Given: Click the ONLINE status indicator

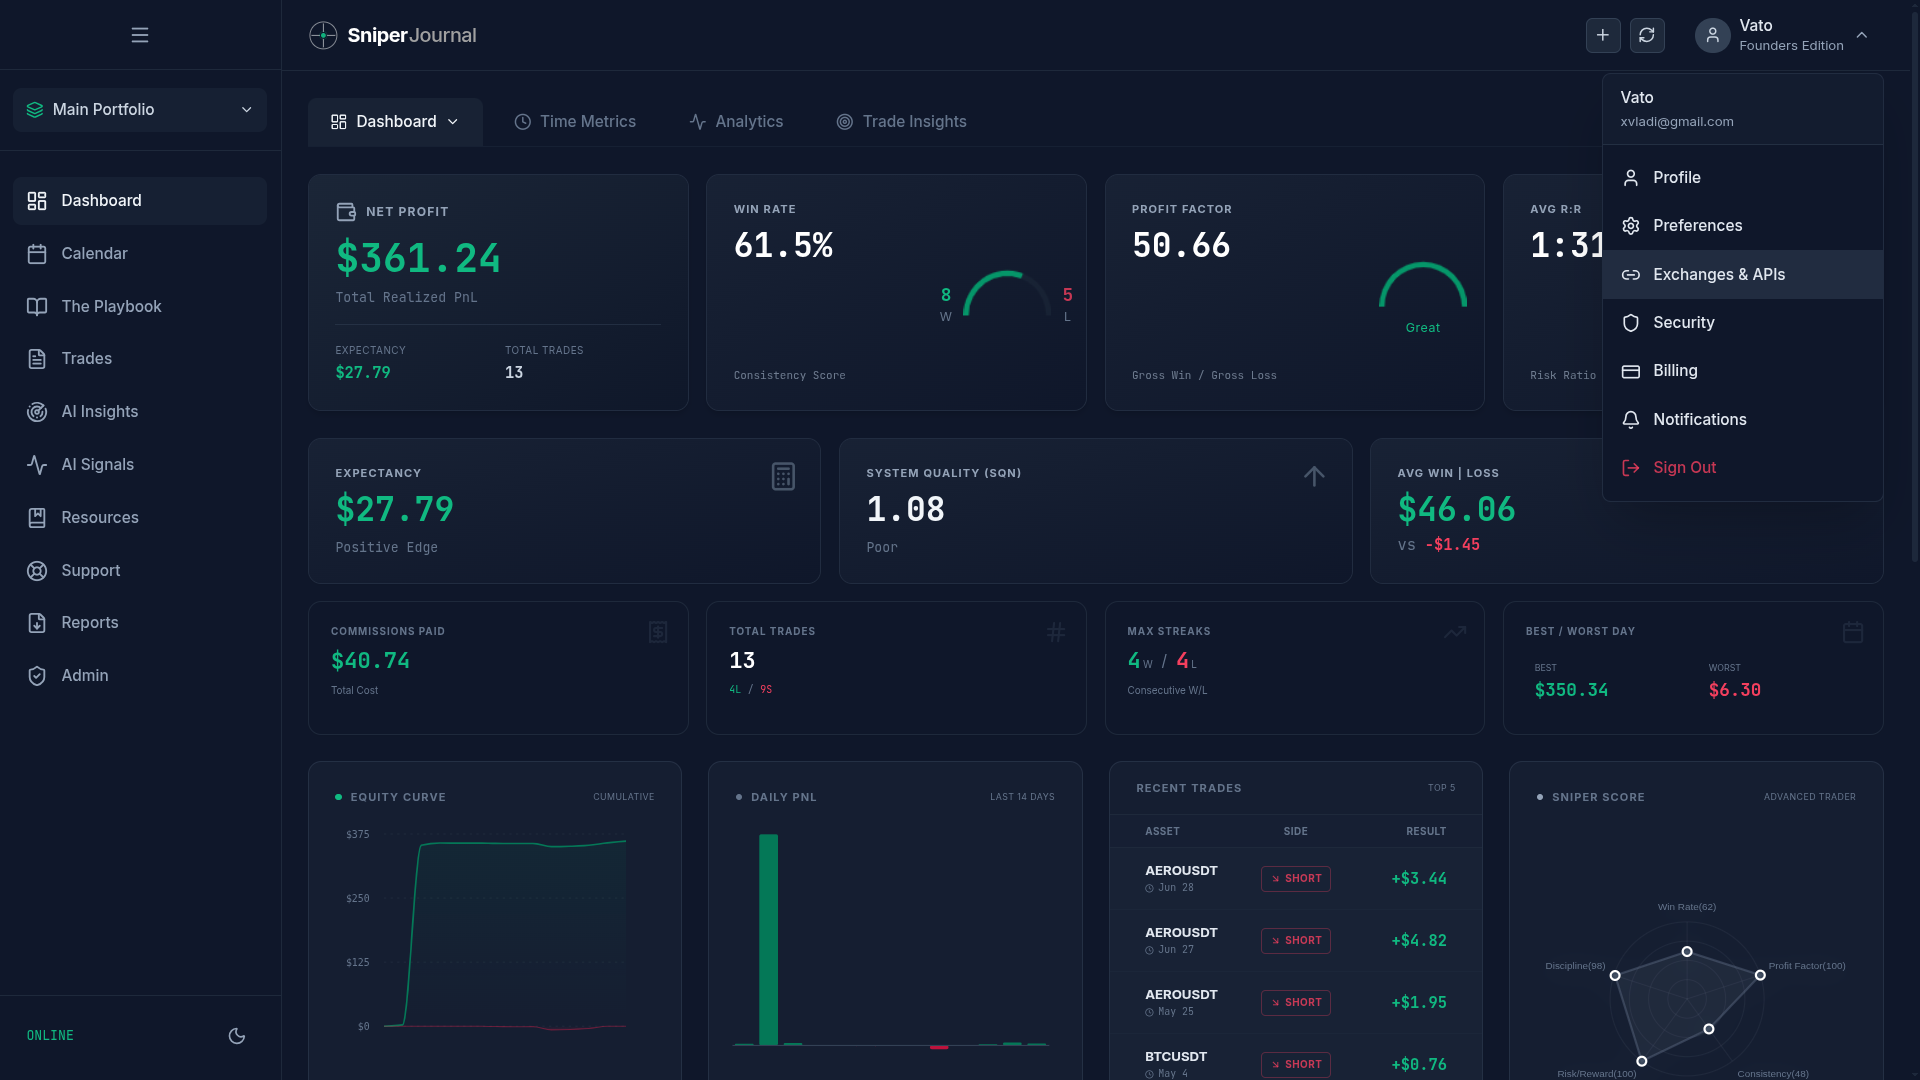Looking at the screenshot, I should click(50, 1036).
